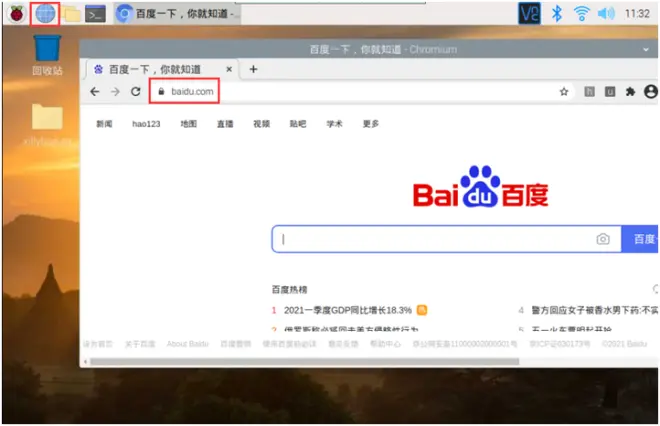Open the 视频 video link
660x426 pixels.
pos(261,124)
